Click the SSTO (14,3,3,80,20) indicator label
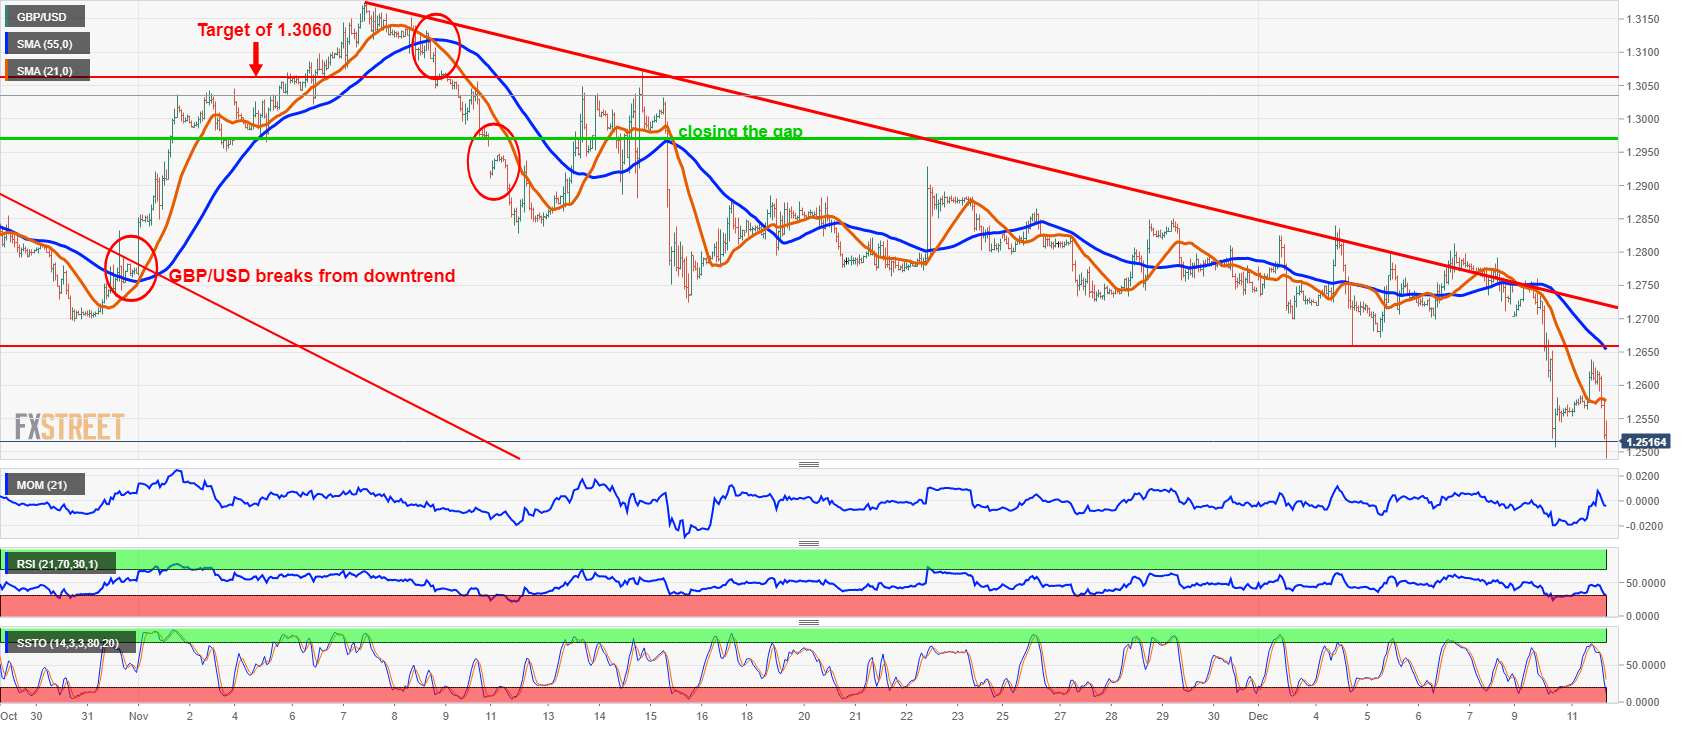This screenshot has height=729, width=1689. (x=67, y=643)
